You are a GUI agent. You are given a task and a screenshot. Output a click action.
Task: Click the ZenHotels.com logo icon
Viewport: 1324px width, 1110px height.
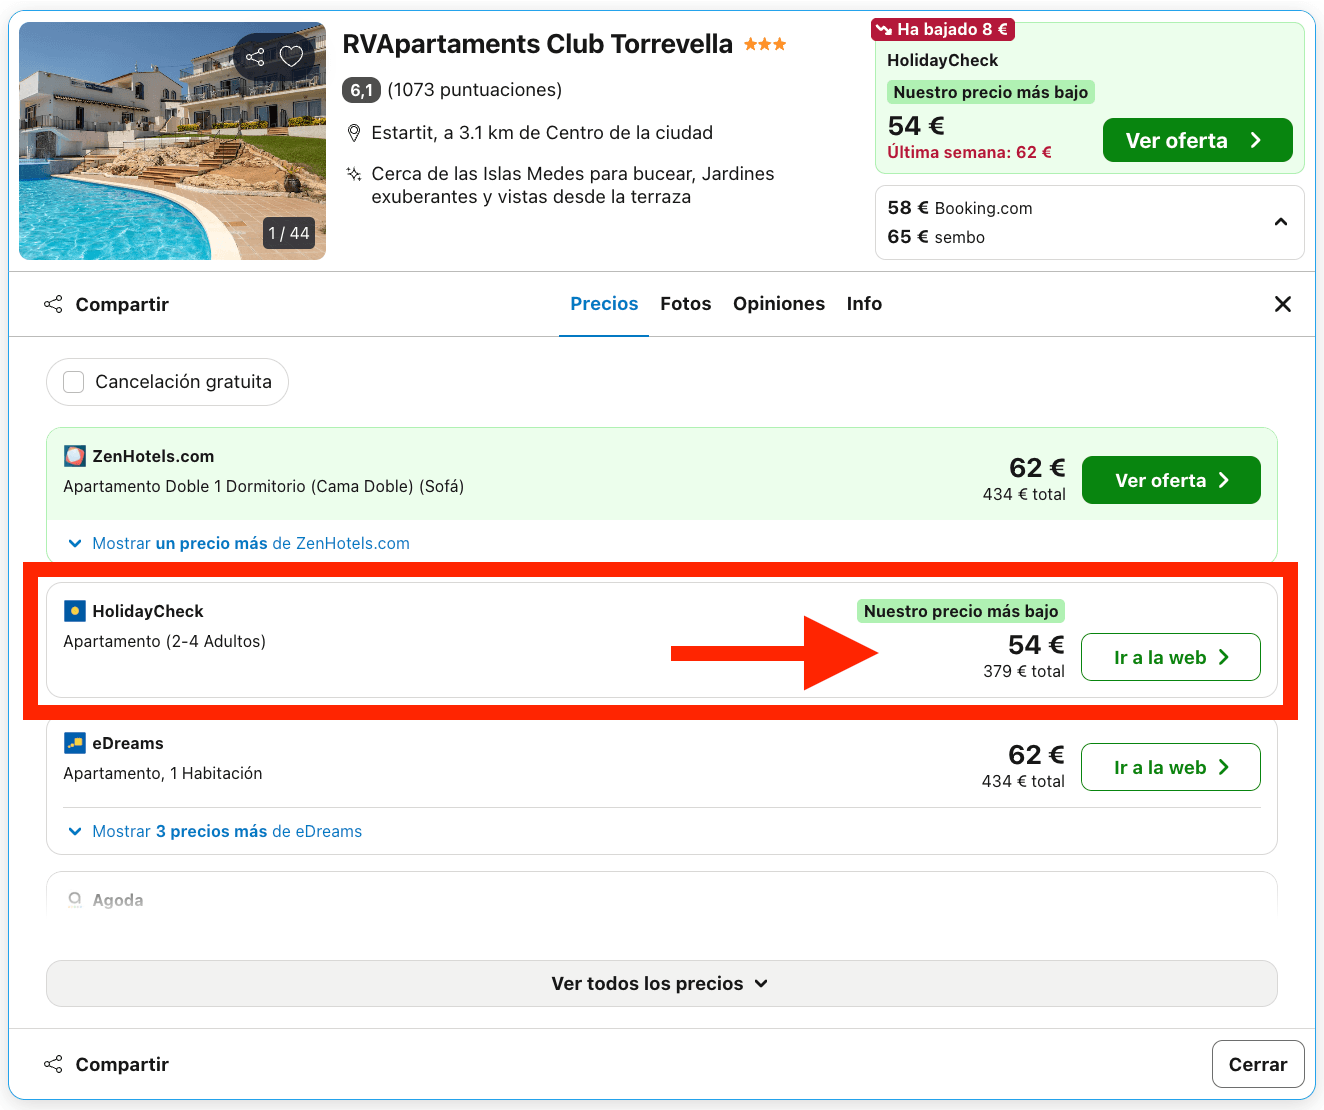point(75,456)
